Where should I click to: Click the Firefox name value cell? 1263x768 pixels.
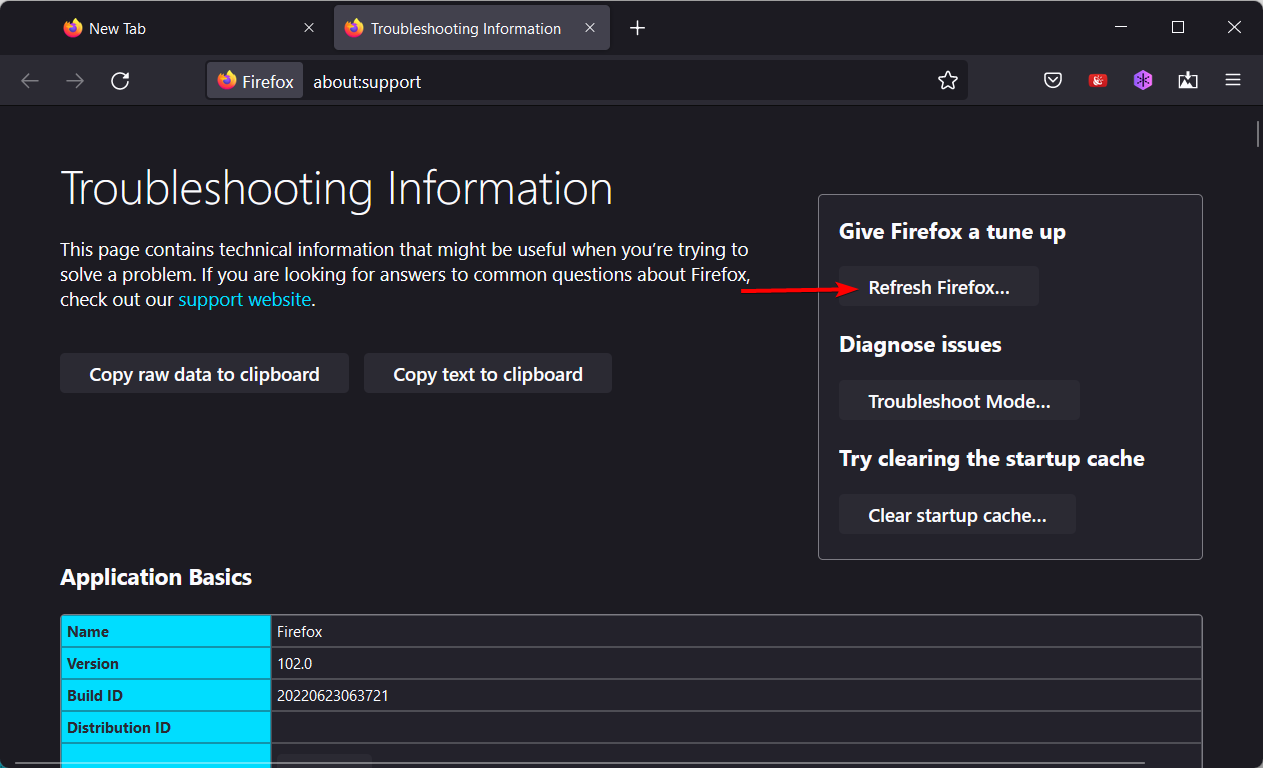tap(736, 632)
